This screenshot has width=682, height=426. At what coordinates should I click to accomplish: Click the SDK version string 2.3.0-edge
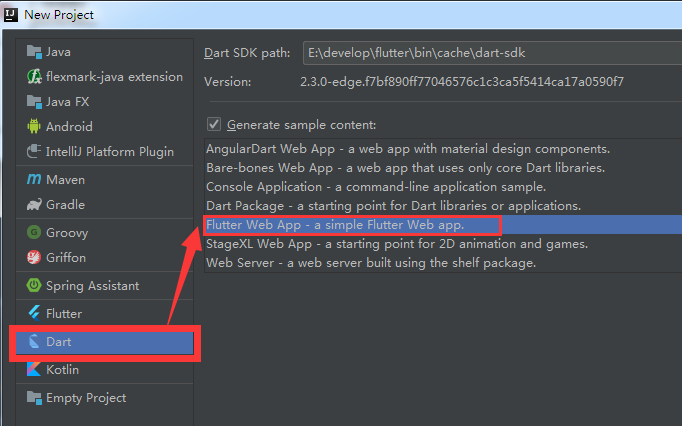(462, 82)
